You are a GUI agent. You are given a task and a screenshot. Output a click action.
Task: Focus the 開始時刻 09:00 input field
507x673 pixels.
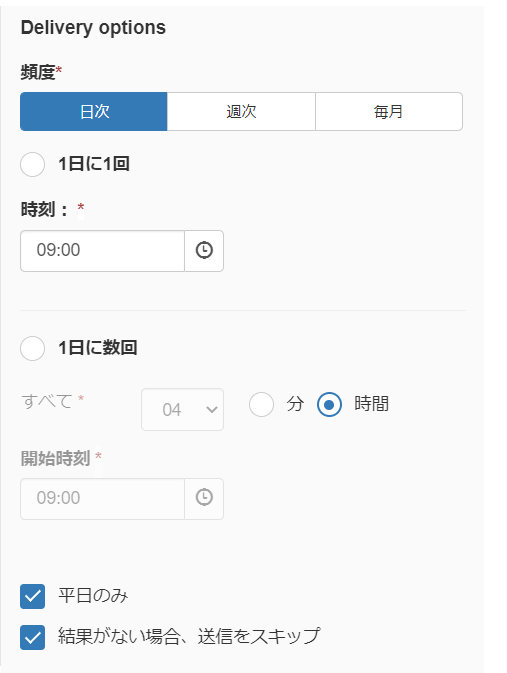(x=102, y=499)
